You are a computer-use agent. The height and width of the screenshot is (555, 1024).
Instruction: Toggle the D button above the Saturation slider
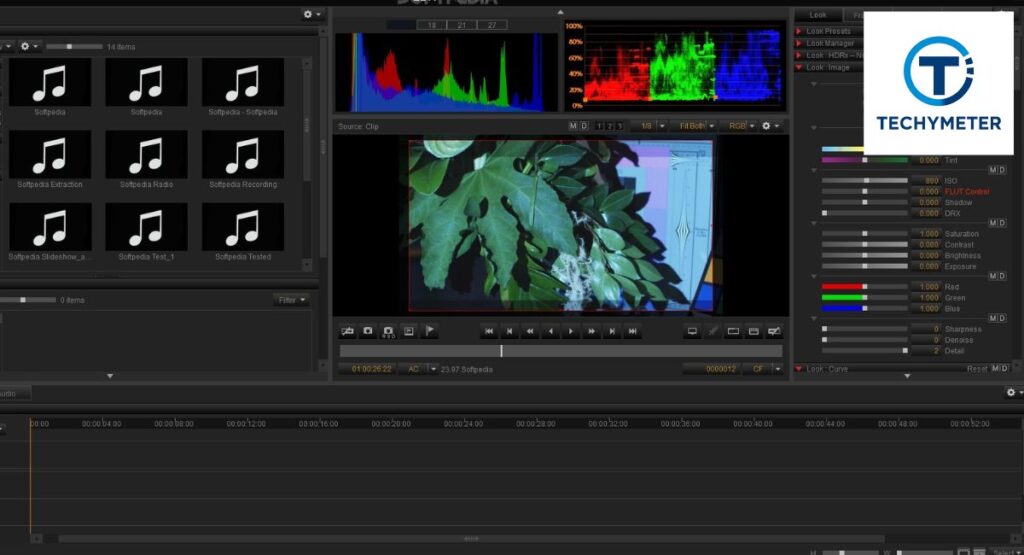[1002, 223]
